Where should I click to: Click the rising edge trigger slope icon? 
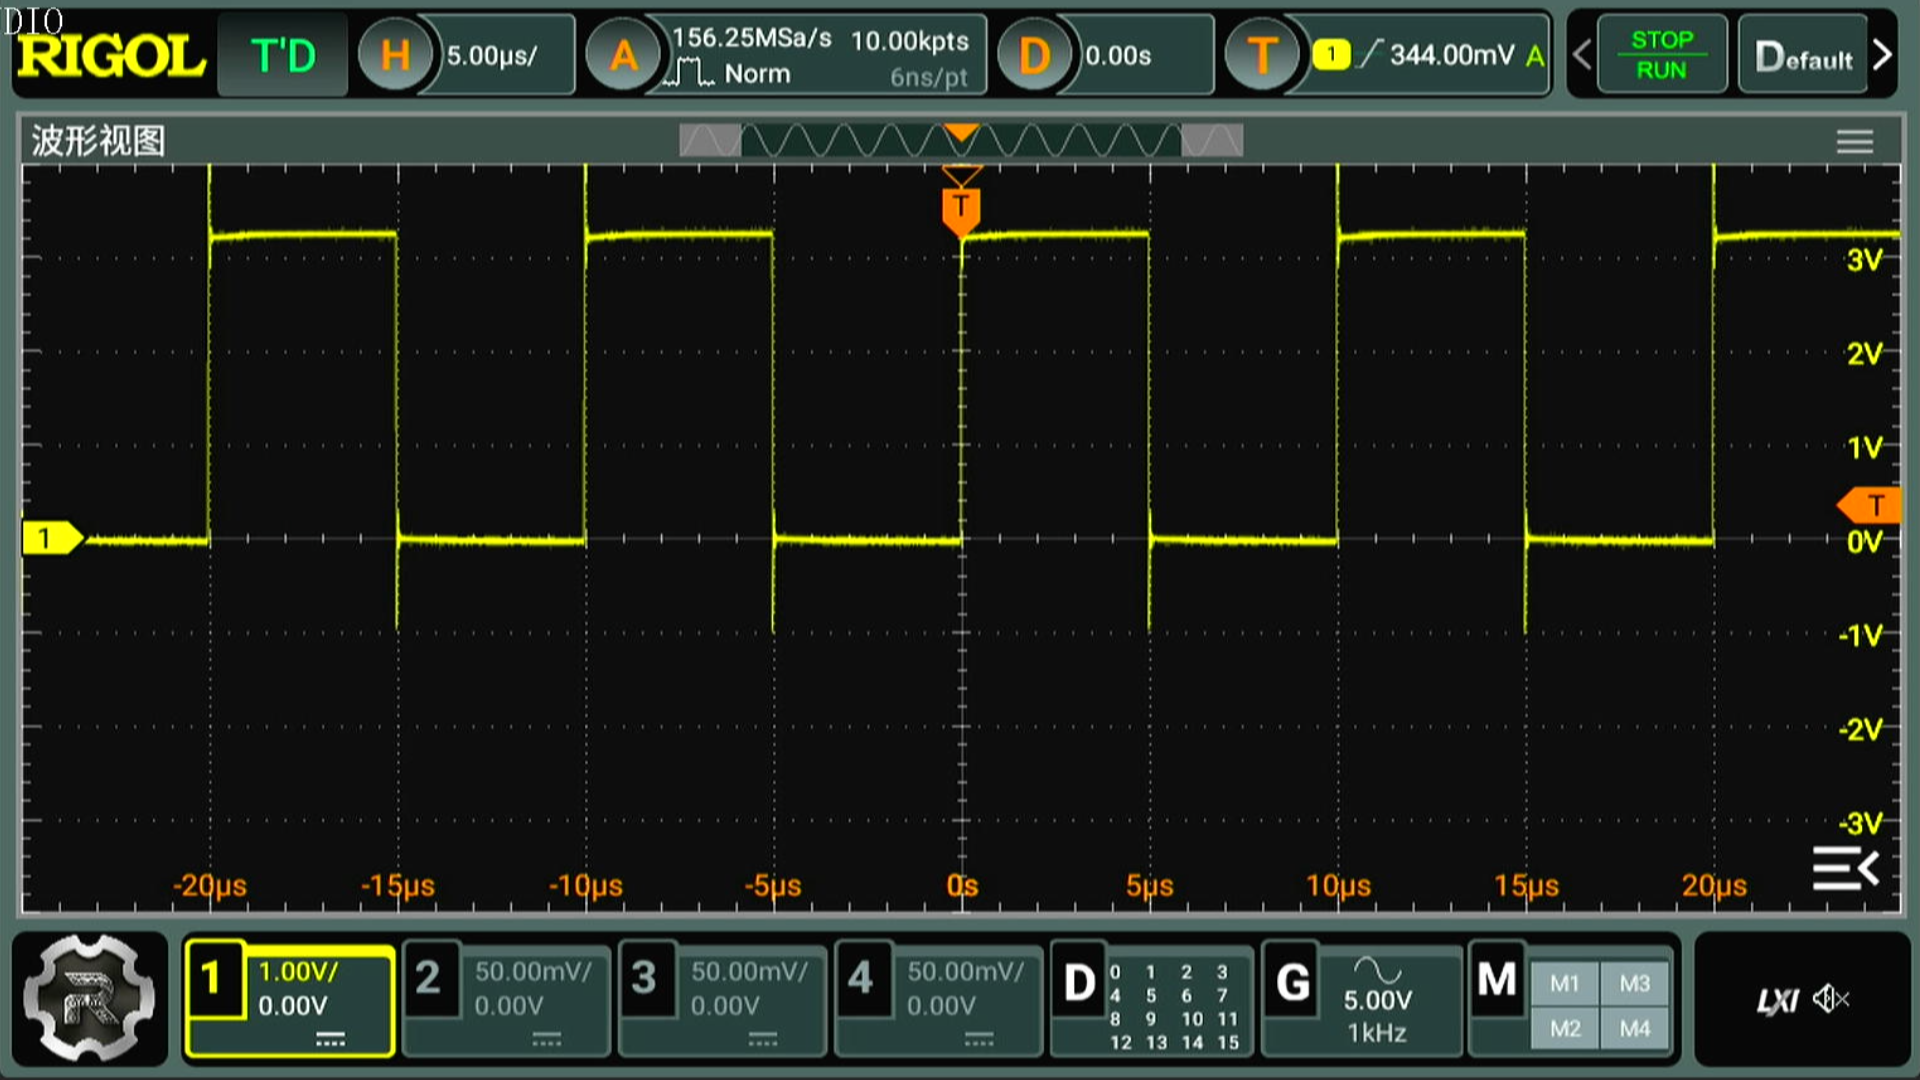[1370, 54]
